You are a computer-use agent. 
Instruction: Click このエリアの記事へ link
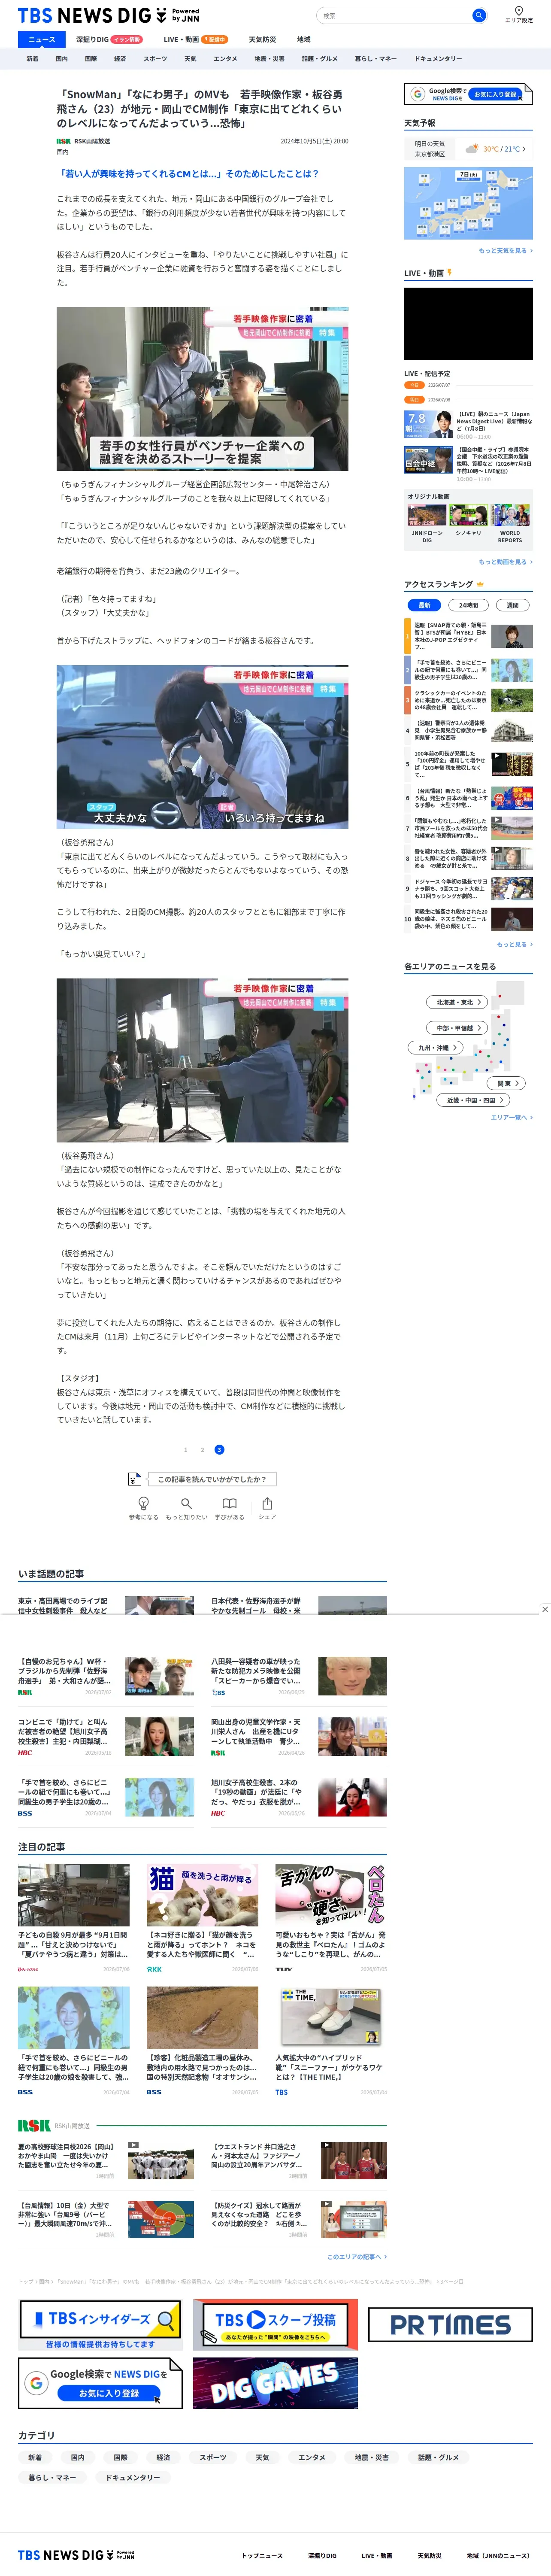pyautogui.click(x=357, y=2257)
